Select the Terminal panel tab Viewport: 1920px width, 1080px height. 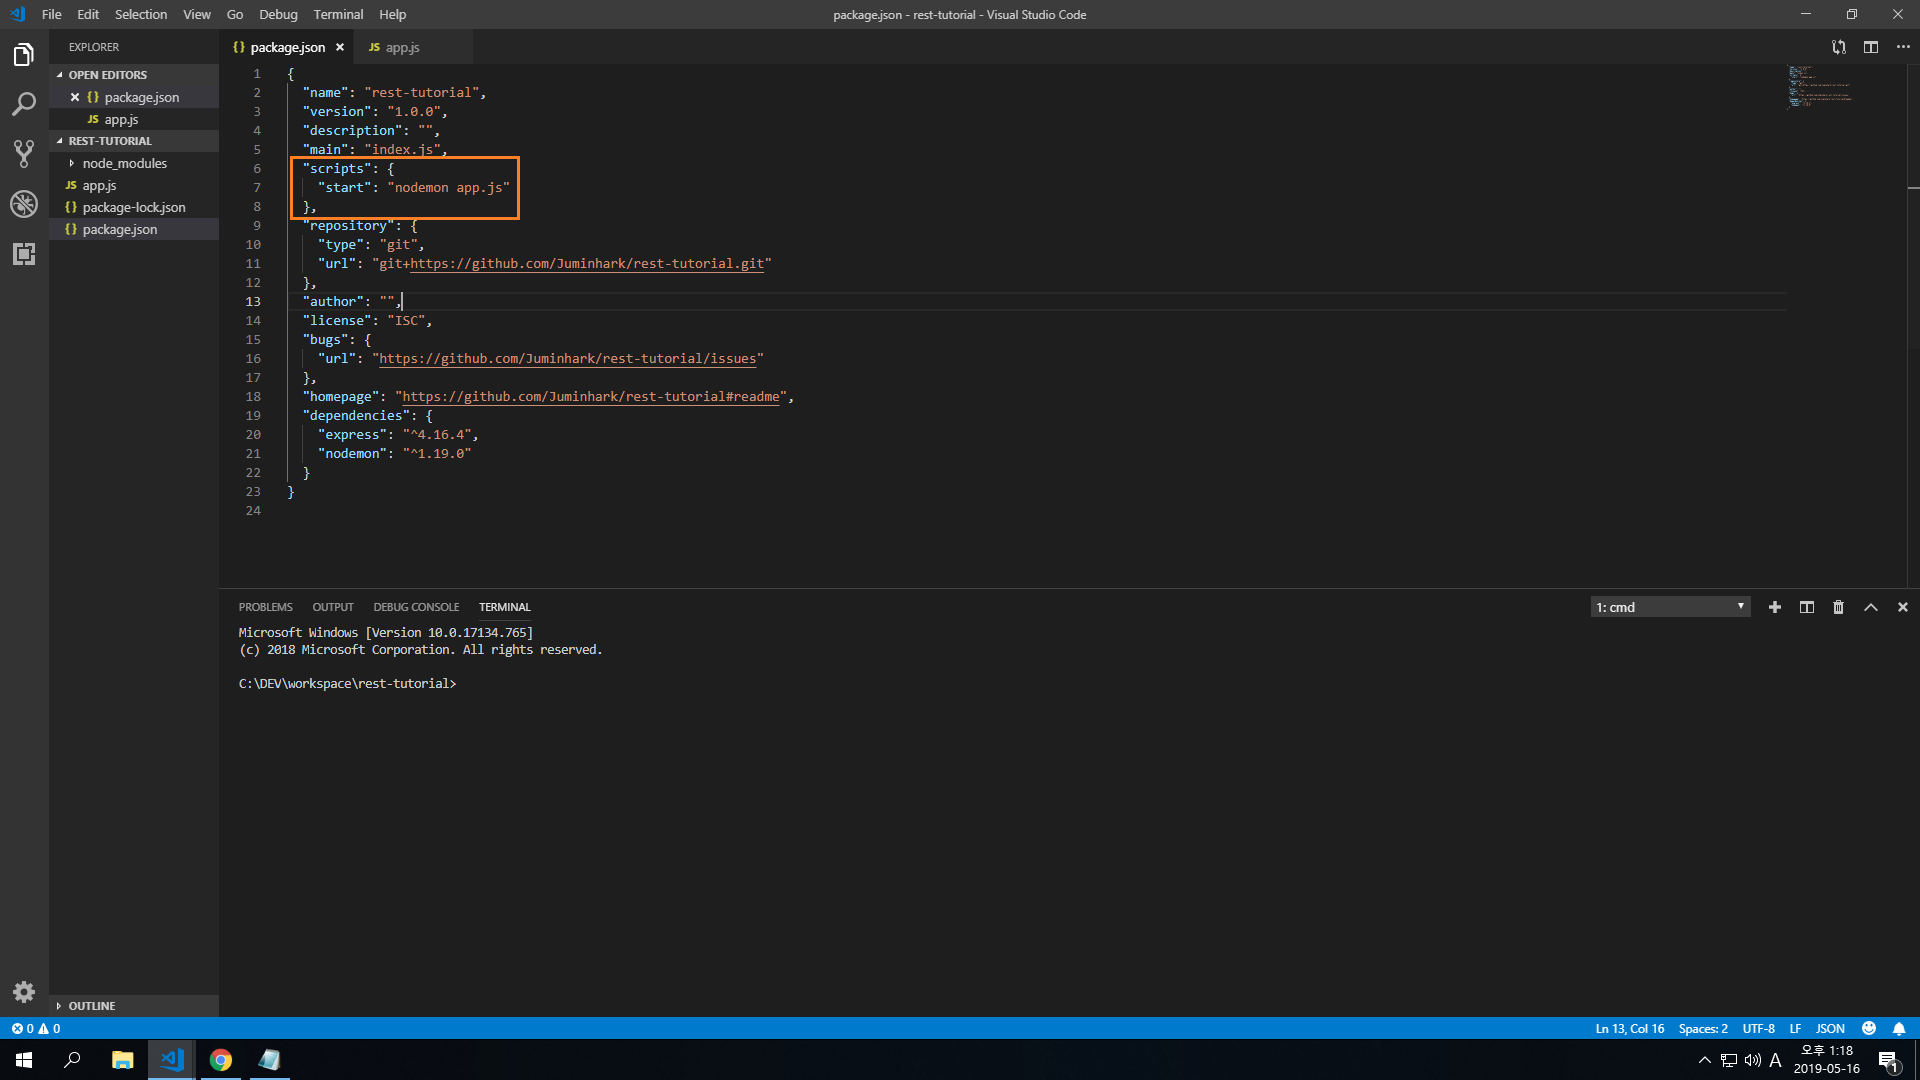tap(504, 607)
